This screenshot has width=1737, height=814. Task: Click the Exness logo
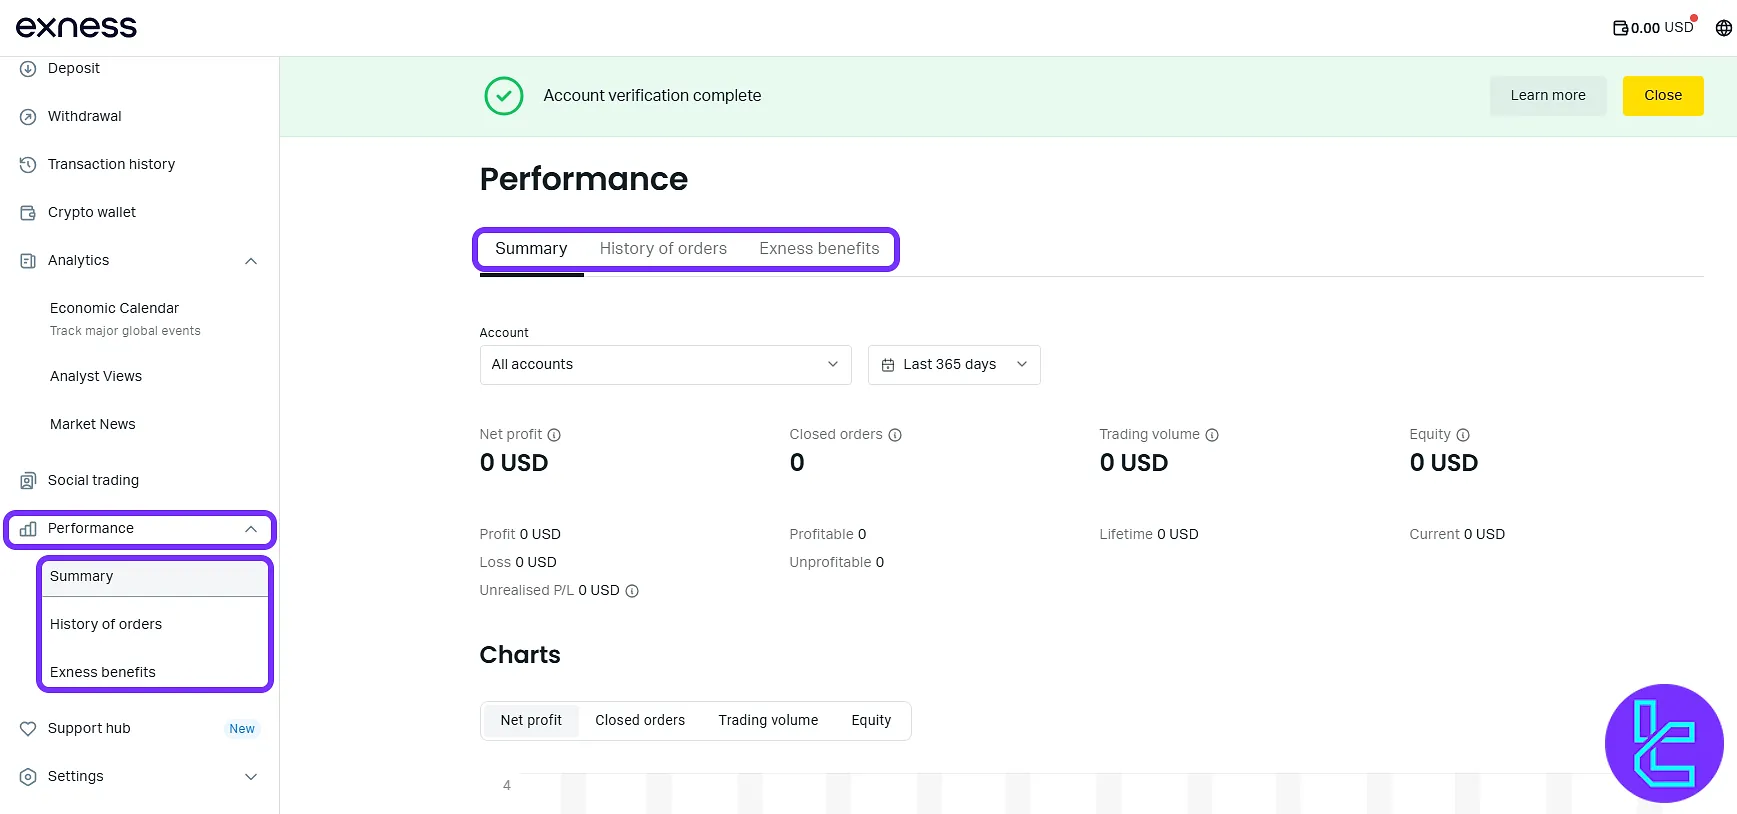(x=76, y=27)
